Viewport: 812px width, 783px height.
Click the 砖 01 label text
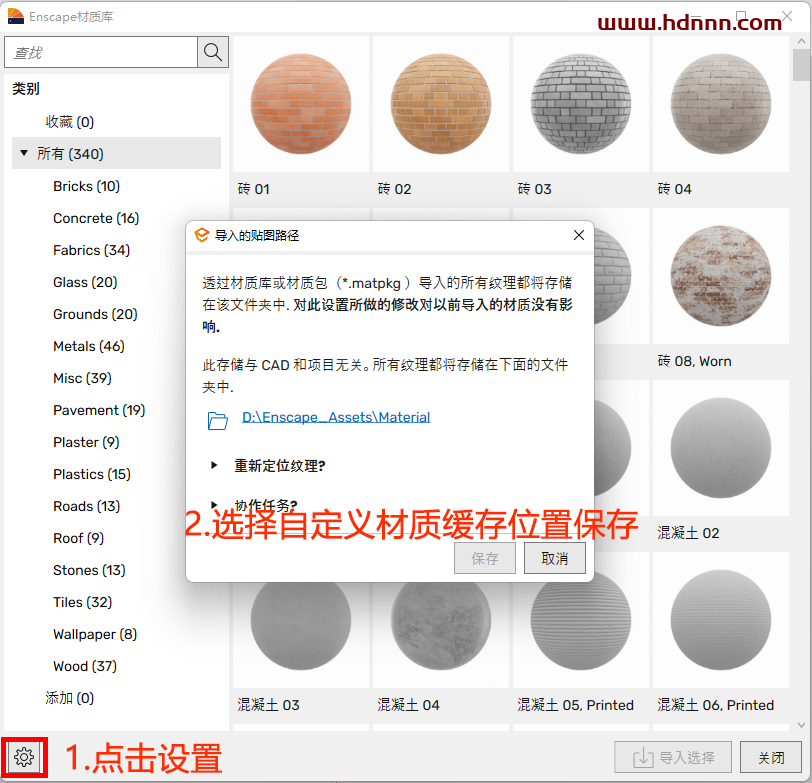coord(254,189)
